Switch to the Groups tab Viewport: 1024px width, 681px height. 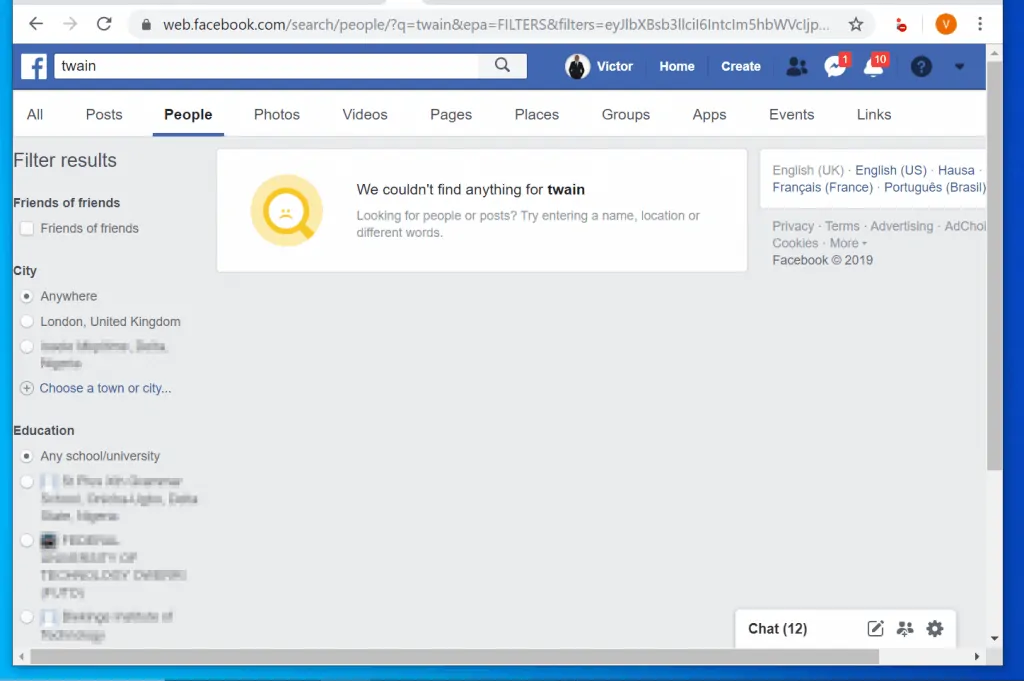(625, 114)
